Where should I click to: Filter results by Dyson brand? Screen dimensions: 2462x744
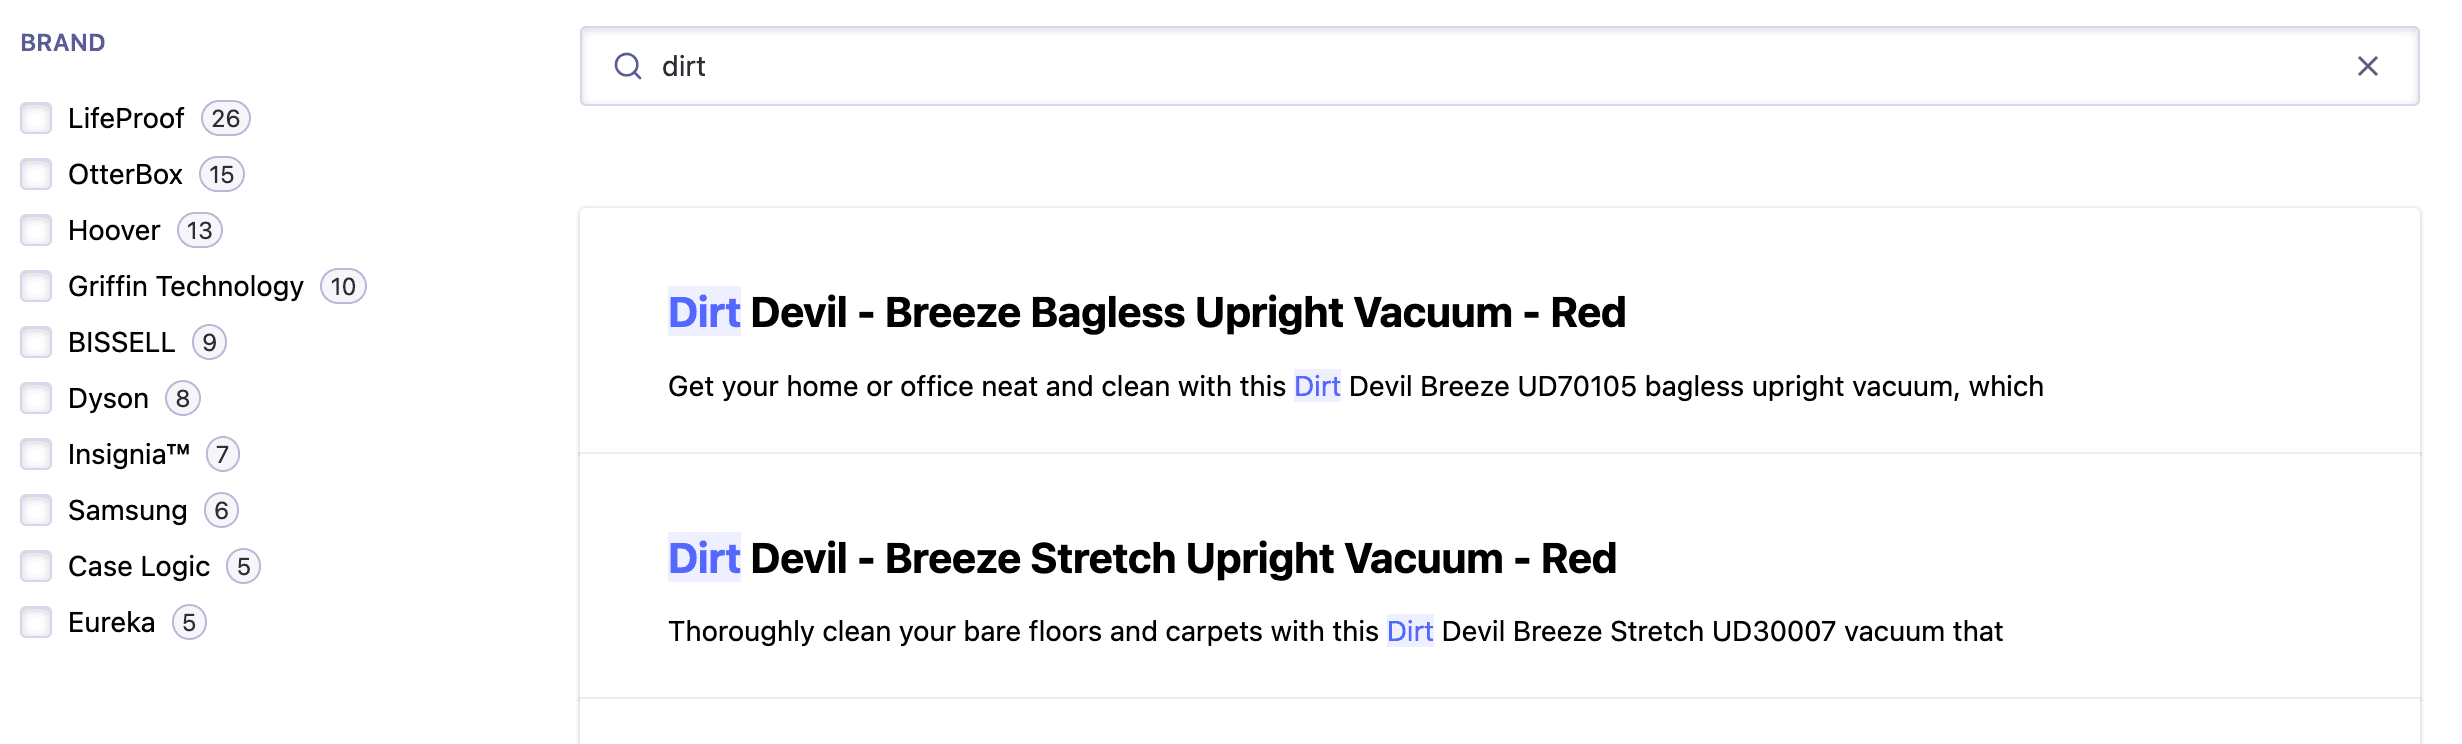[37, 398]
